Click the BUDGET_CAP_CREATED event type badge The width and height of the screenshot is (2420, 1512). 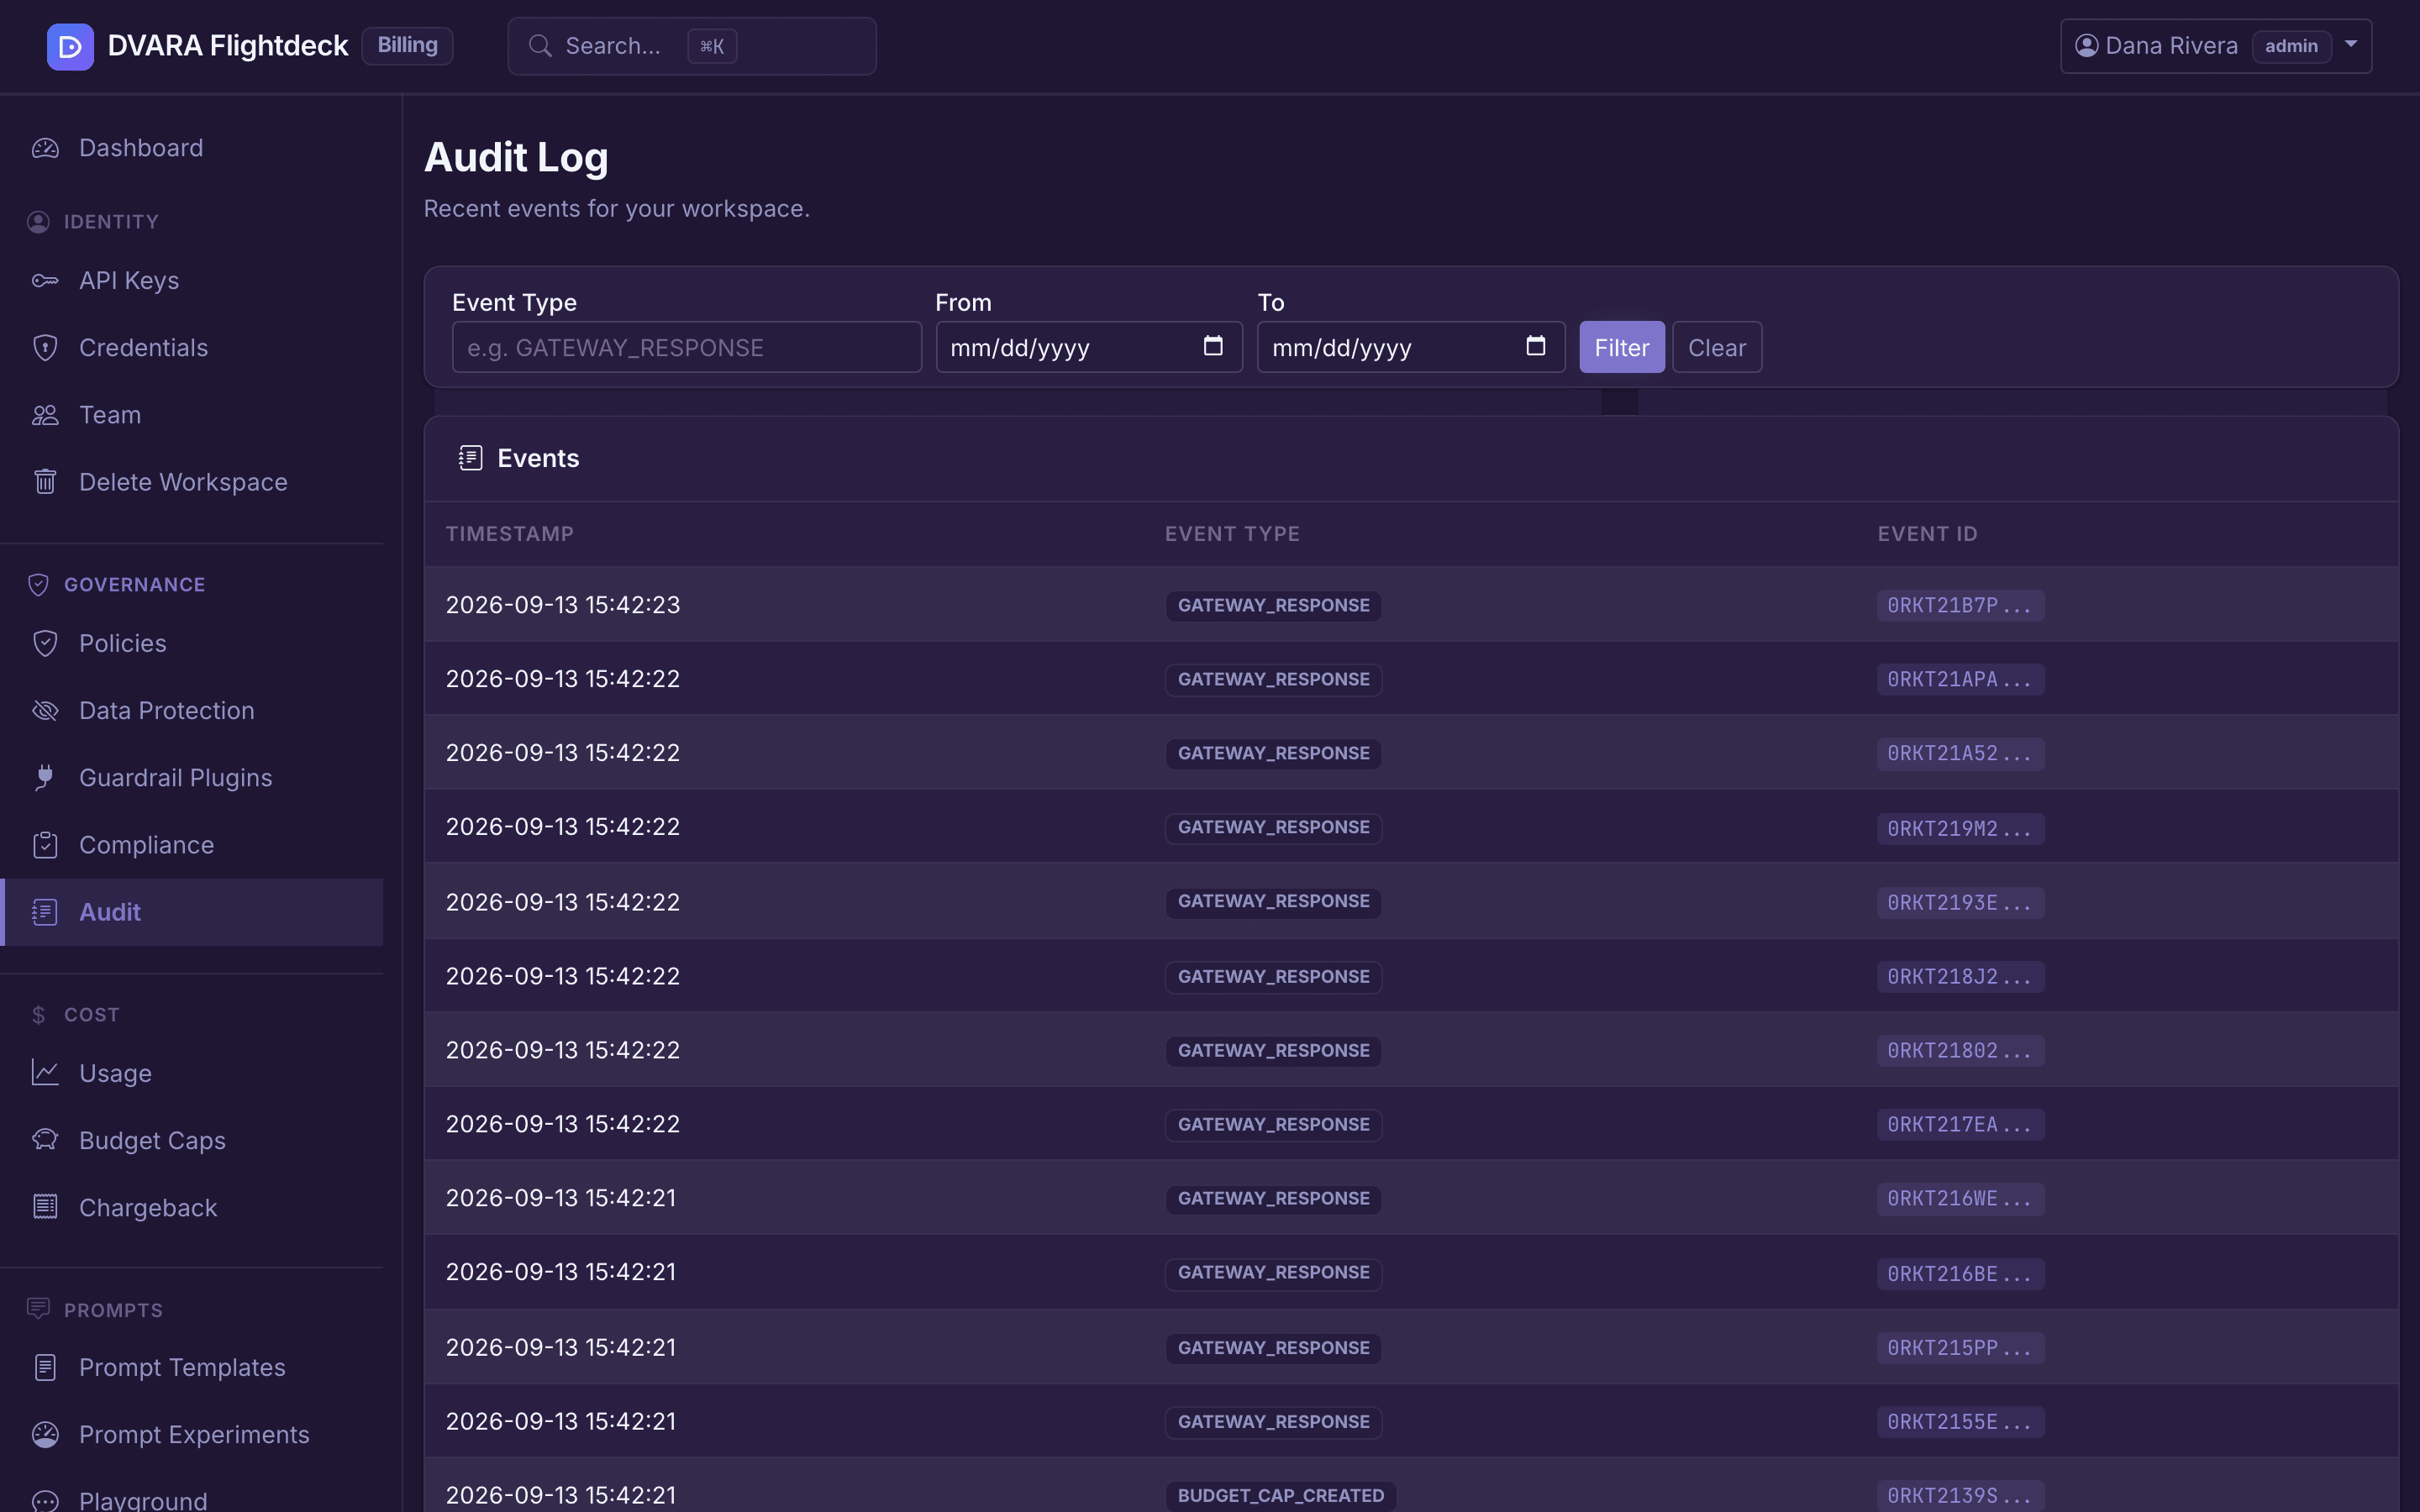tap(1281, 1495)
